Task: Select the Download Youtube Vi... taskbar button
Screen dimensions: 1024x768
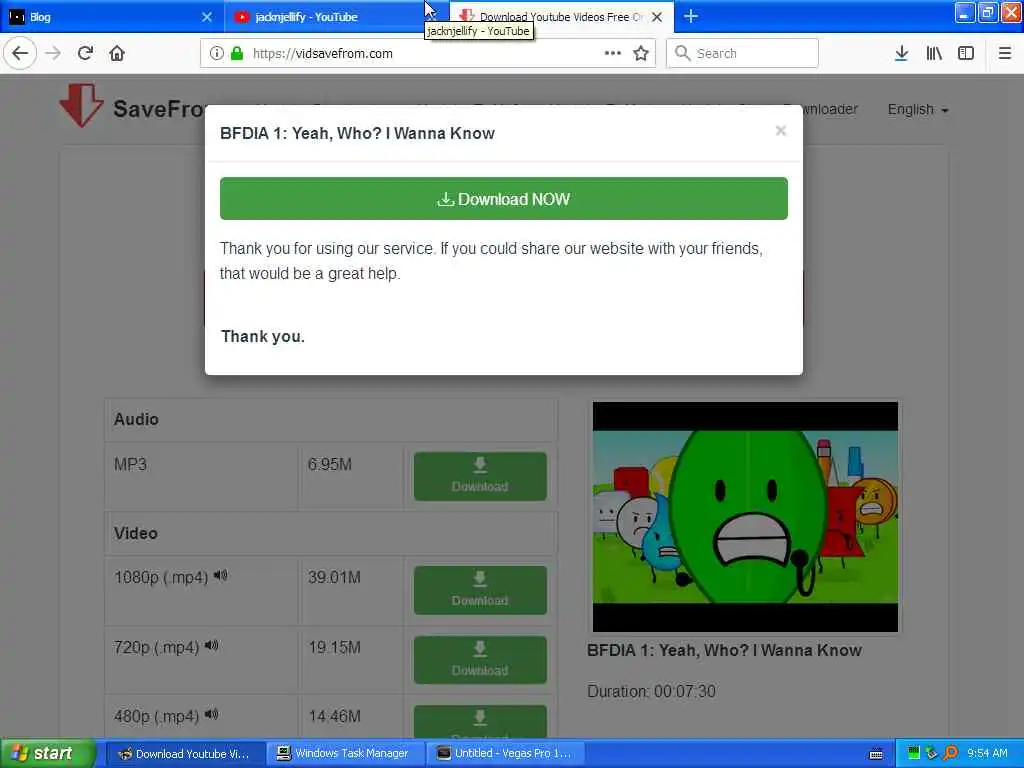Action: pyautogui.click(x=185, y=754)
